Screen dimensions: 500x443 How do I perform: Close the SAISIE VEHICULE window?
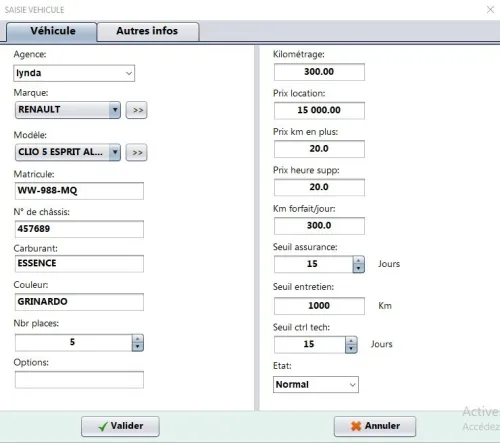490,10
